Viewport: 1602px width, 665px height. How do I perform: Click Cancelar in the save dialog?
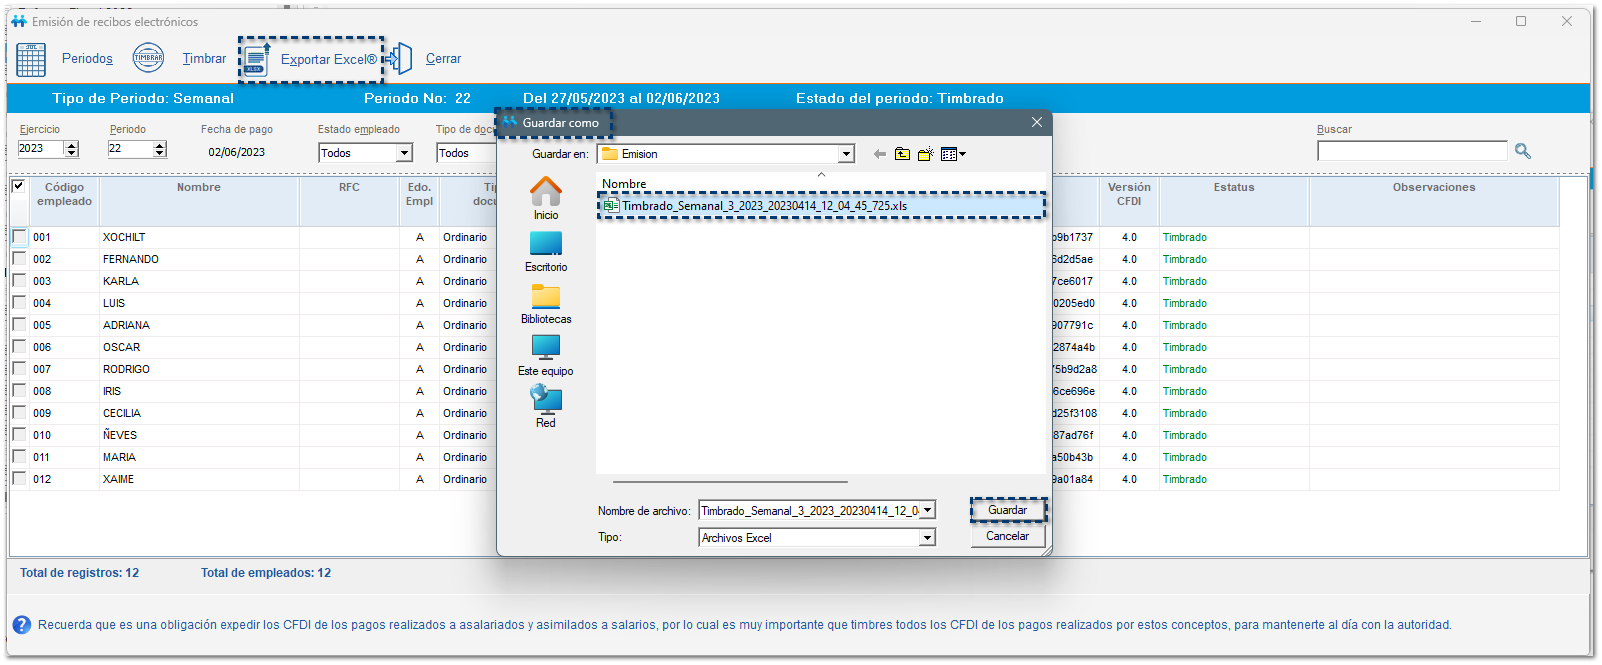pos(1007,536)
